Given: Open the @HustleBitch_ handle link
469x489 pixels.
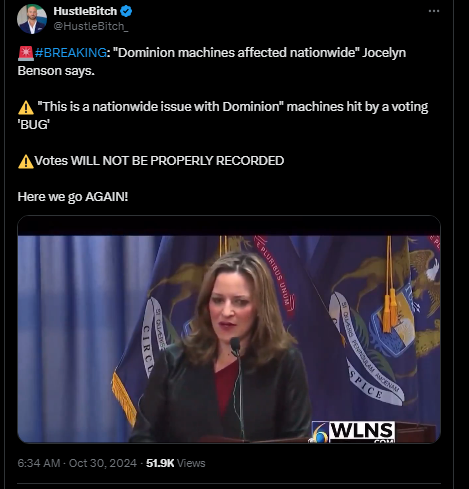Looking at the screenshot, I should [91, 26].
